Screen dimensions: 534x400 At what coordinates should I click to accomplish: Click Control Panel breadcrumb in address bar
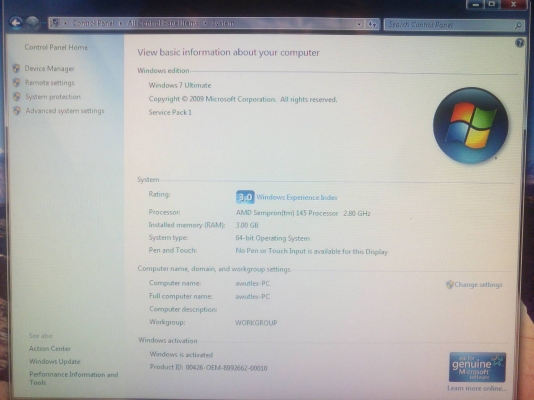tap(93, 23)
